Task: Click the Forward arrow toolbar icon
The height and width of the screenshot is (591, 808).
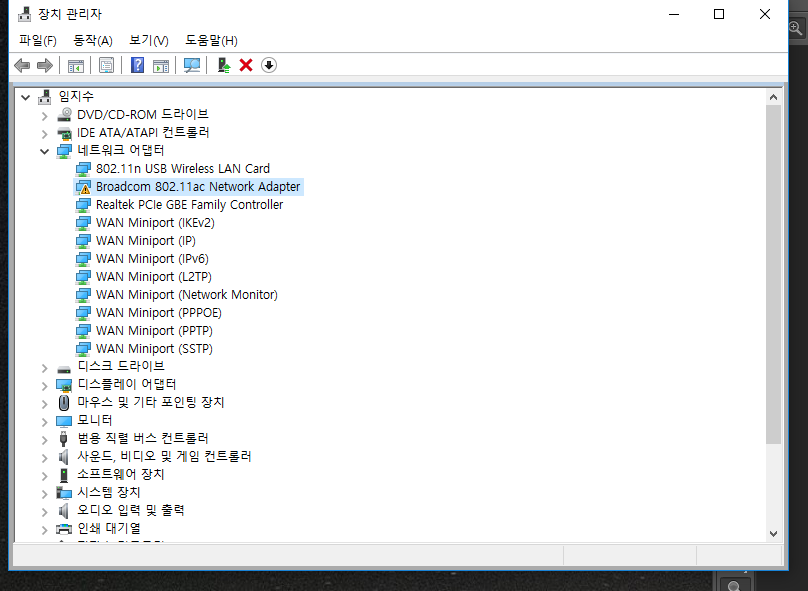Action: 45,65
